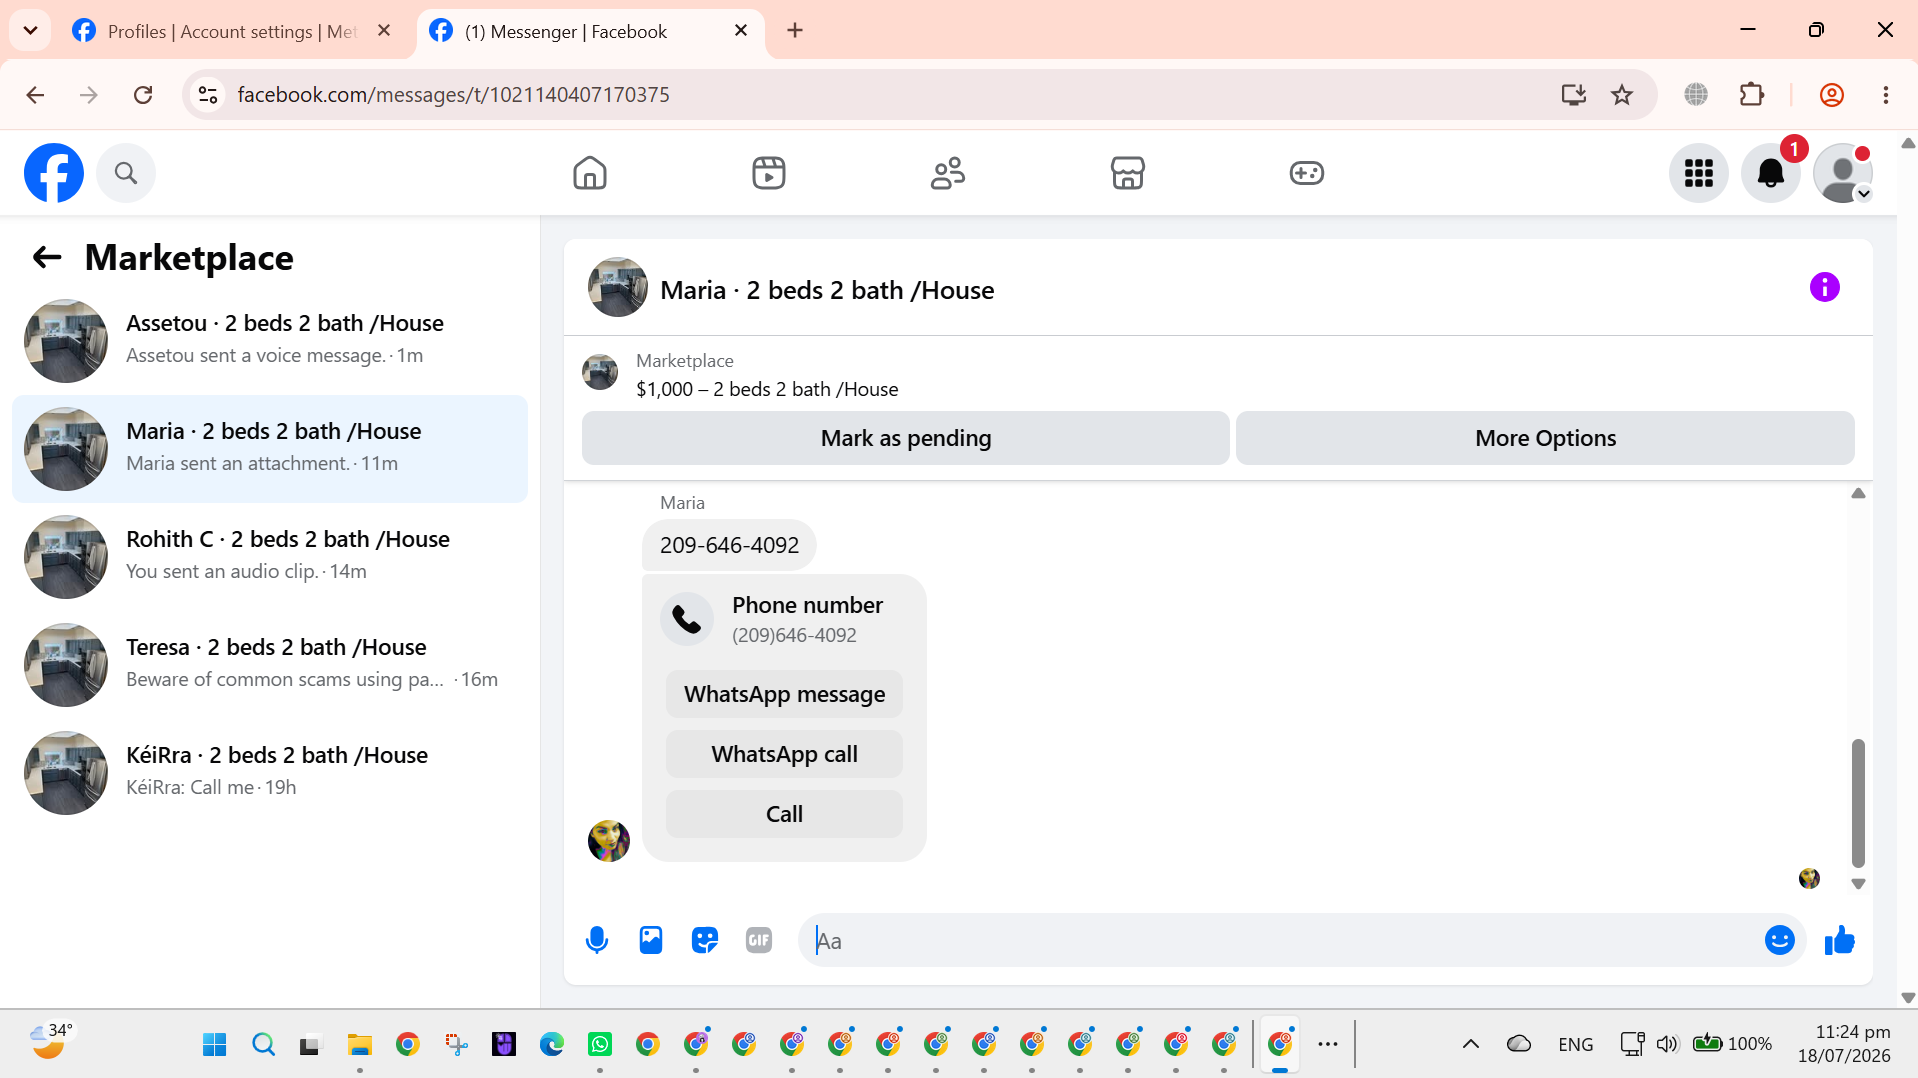Open the Facebook logo home link
This screenshot has width=1918, height=1078.
pos(54,173)
